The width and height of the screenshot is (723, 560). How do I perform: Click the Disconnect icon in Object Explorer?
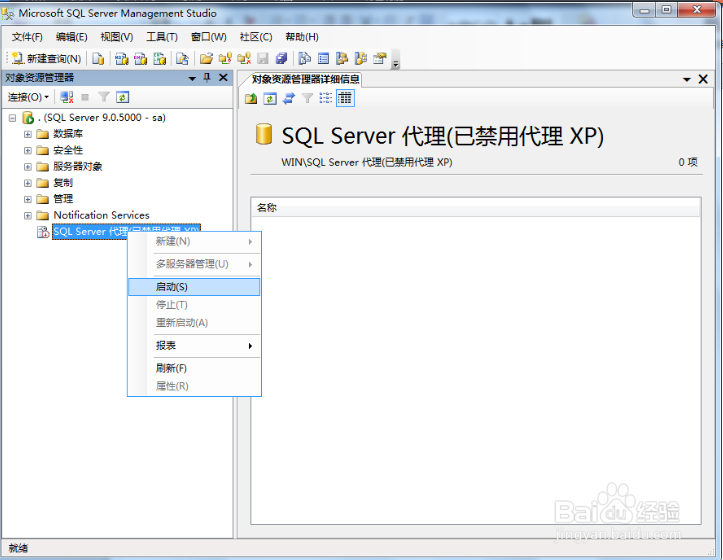[67, 97]
